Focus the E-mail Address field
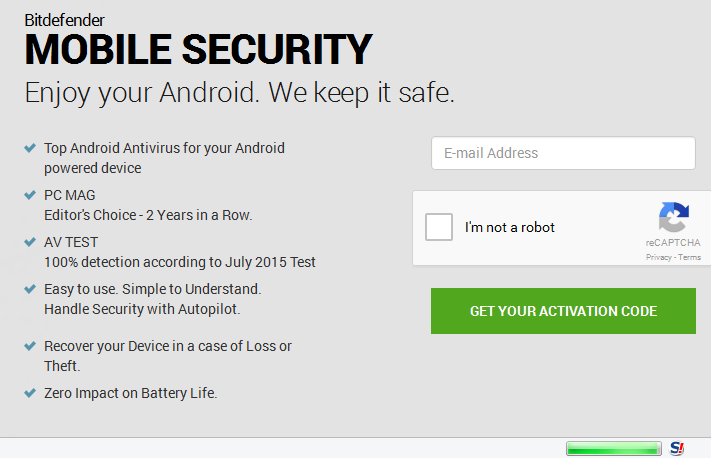The height and width of the screenshot is (458, 711). tap(563, 153)
